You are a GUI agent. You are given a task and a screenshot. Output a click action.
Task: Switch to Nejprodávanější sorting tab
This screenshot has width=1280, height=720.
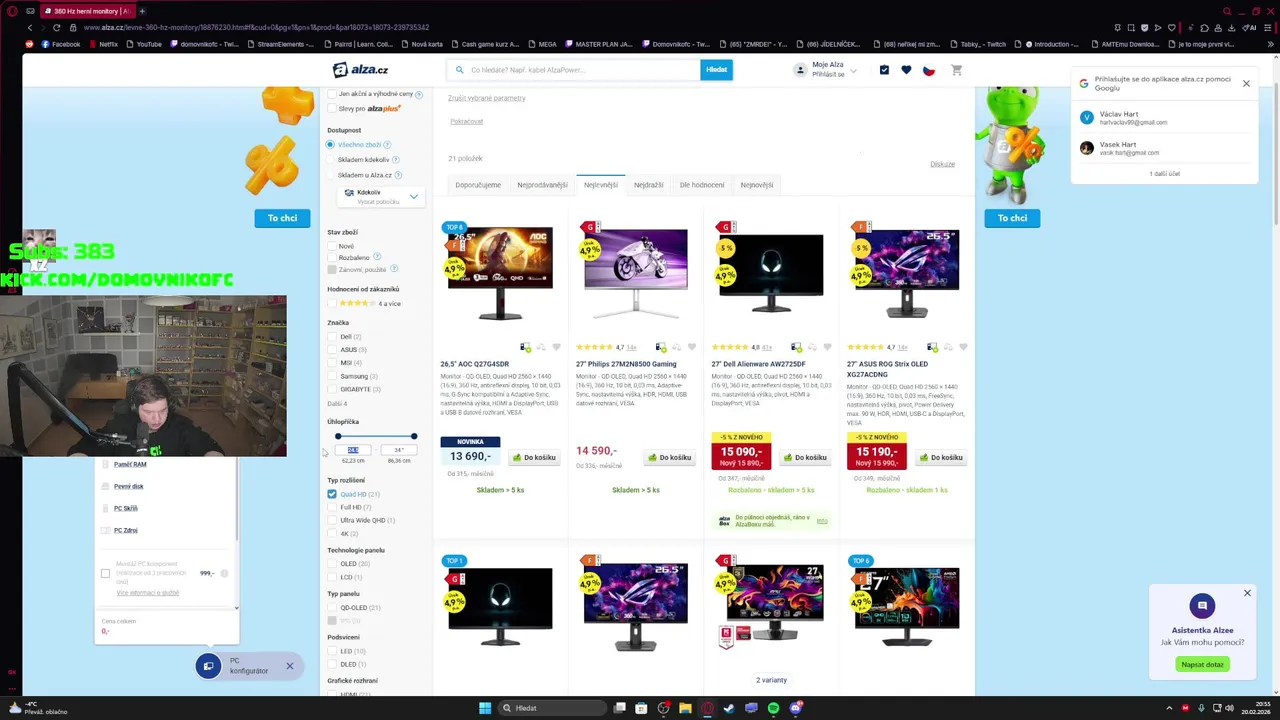542,185
